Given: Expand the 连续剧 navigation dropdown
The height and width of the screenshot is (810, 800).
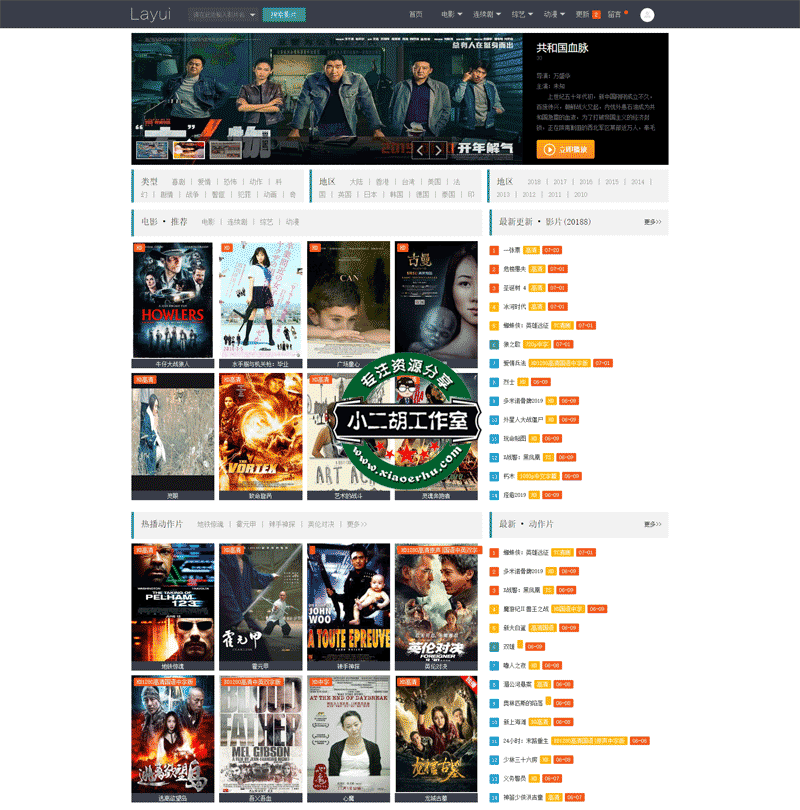Looking at the screenshot, I should click(488, 15).
